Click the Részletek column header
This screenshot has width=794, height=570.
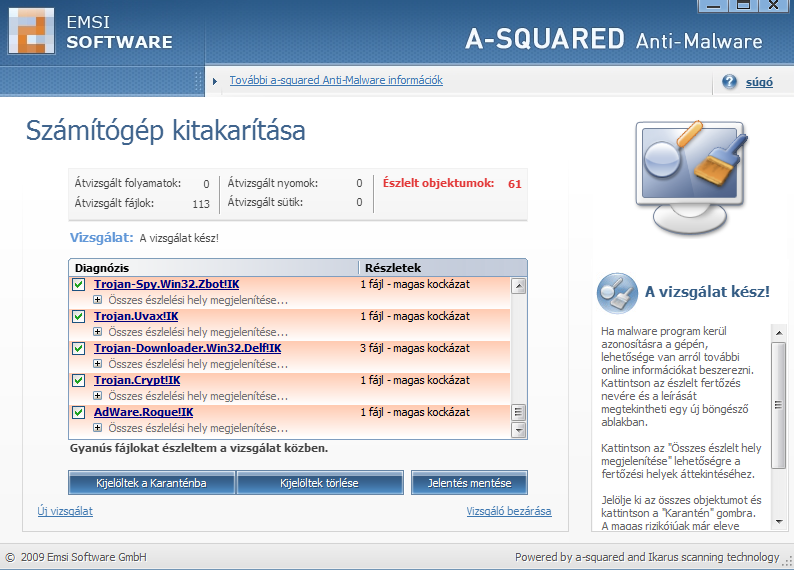443,268
